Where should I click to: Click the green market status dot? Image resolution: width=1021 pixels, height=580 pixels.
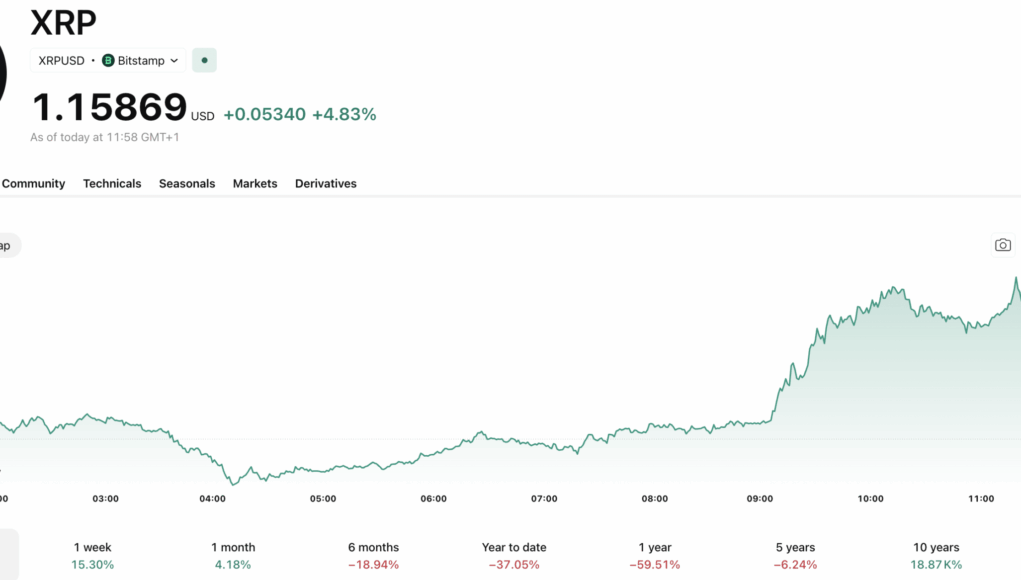tap(204, 61)
